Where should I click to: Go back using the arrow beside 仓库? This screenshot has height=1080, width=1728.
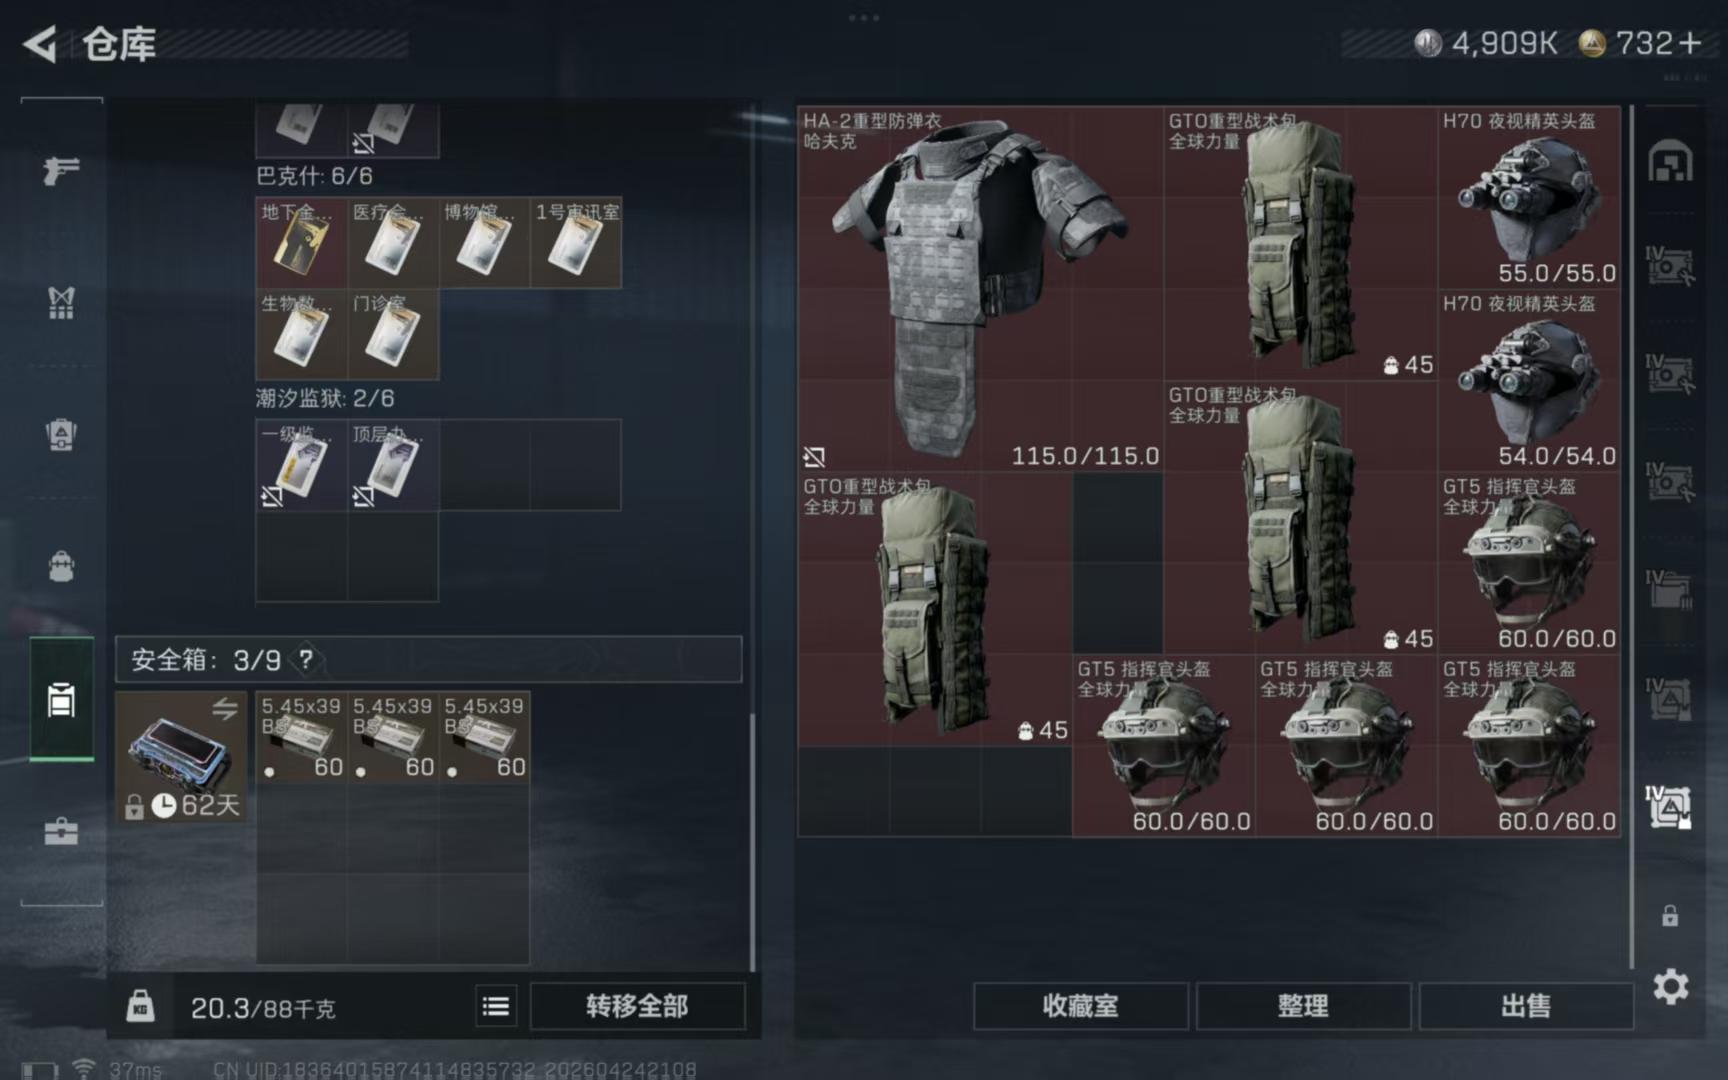click(x=40, y=44)
